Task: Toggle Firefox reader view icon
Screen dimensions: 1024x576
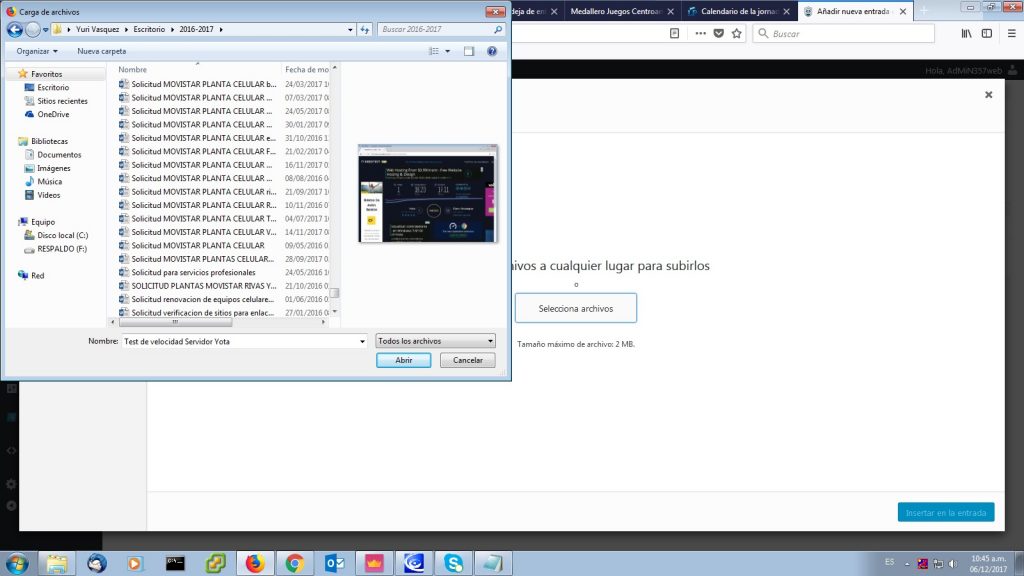Action: pyautogui.click(x=674, y=33)
